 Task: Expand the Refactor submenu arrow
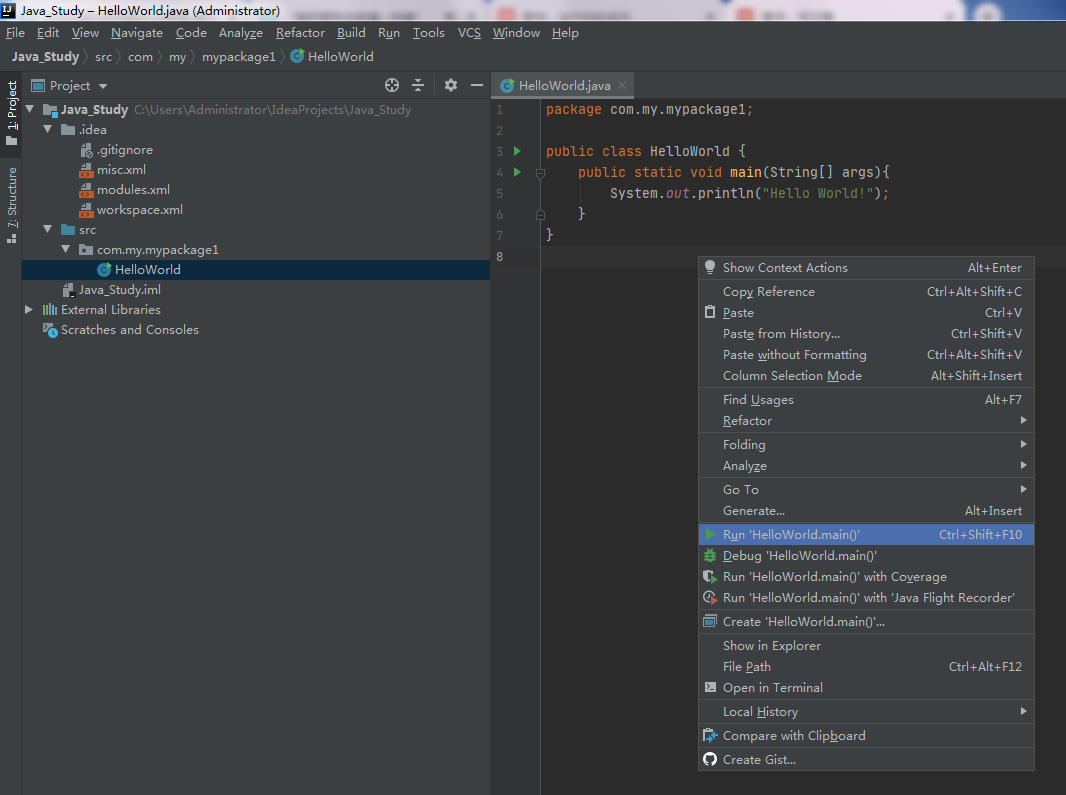(x=1023, y=420)
